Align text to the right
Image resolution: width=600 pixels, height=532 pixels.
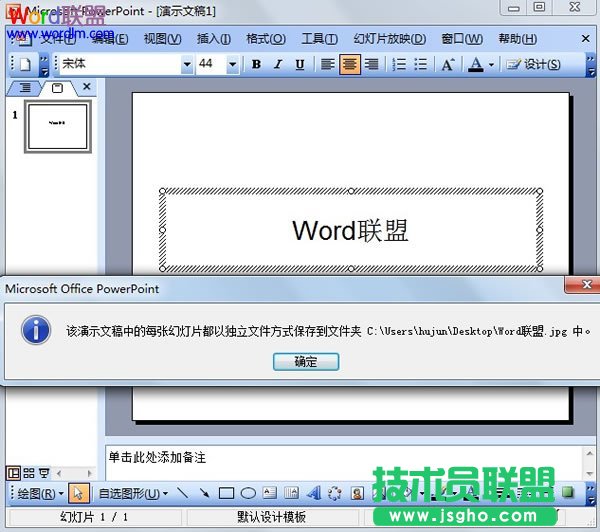371,64
